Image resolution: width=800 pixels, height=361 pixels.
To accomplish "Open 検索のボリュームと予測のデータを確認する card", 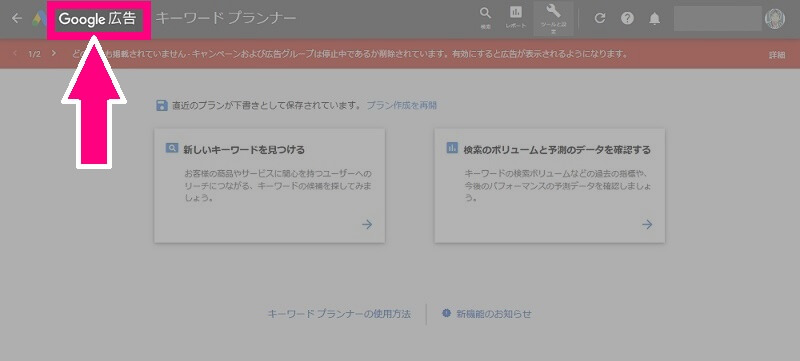I will pos(549,186).
